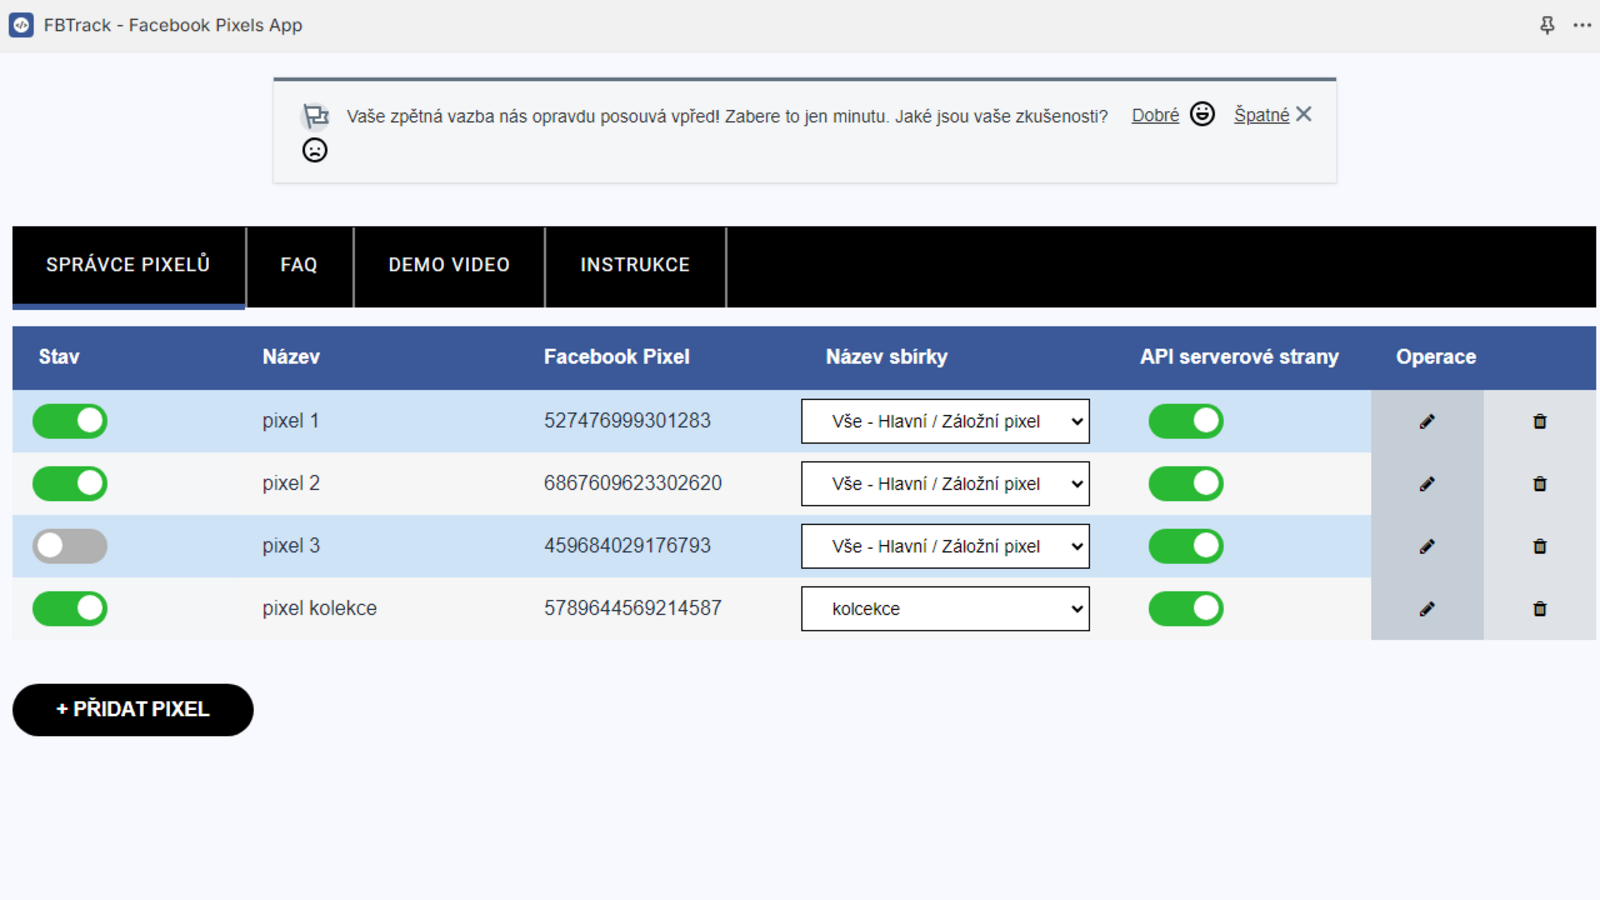Turn off server-side API for pixel kolekce
This screenshot has width=1600, height=900.
click(x=1186, y=609)
